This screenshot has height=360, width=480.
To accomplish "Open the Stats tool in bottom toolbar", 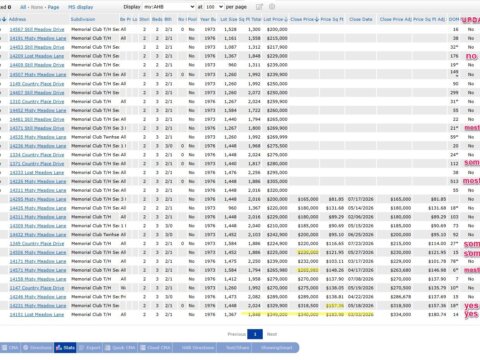I will pos(65,348).
